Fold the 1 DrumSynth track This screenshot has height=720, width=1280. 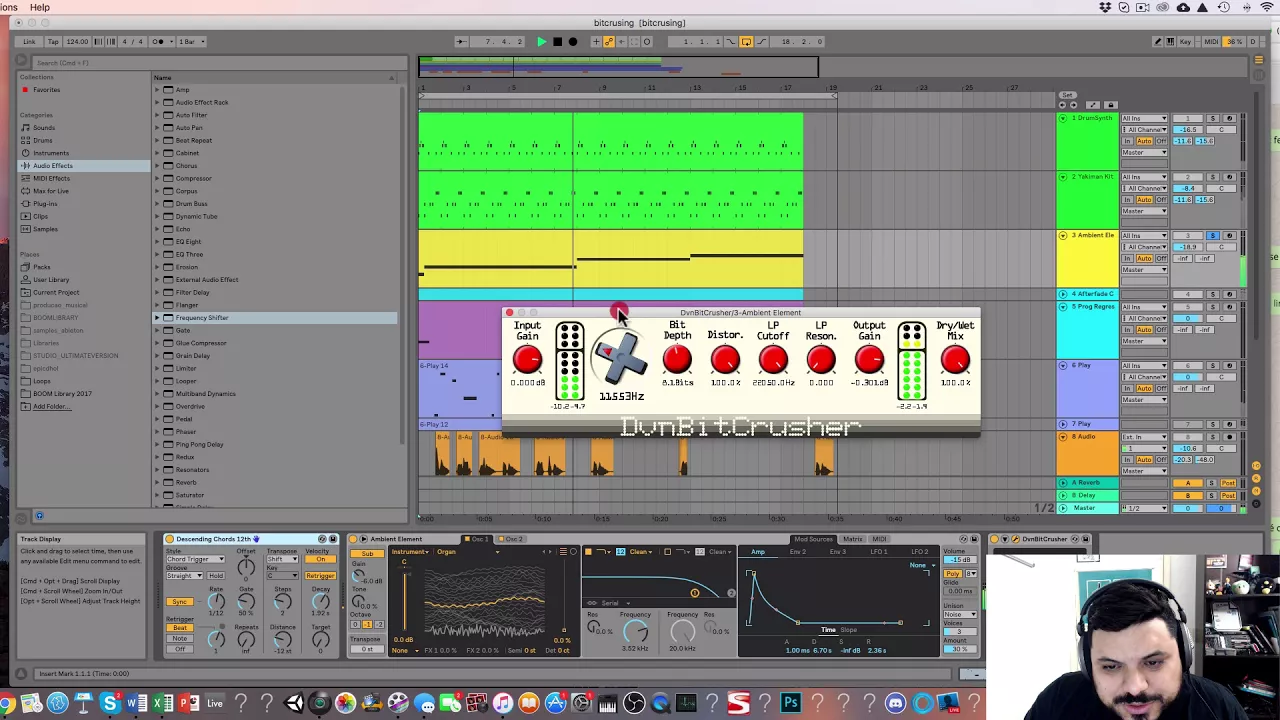pyautogui.click(x=1063, y=118)
